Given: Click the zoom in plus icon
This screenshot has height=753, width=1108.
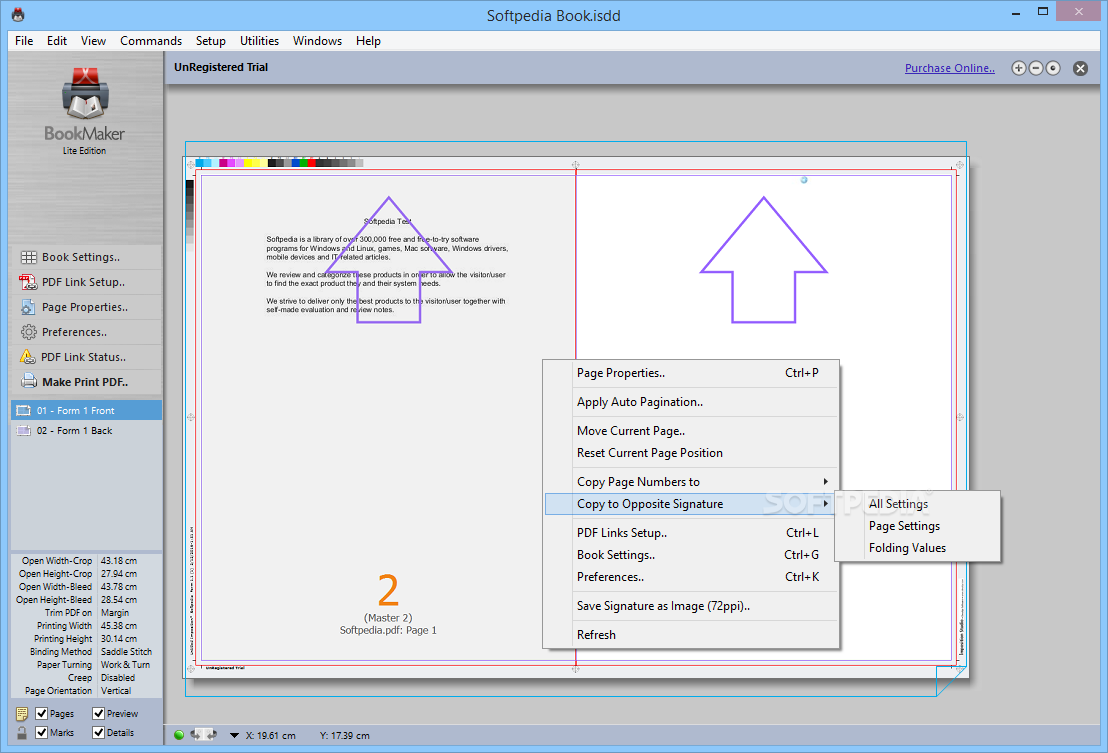Looking at the screenshot, I should [1018, 68].
